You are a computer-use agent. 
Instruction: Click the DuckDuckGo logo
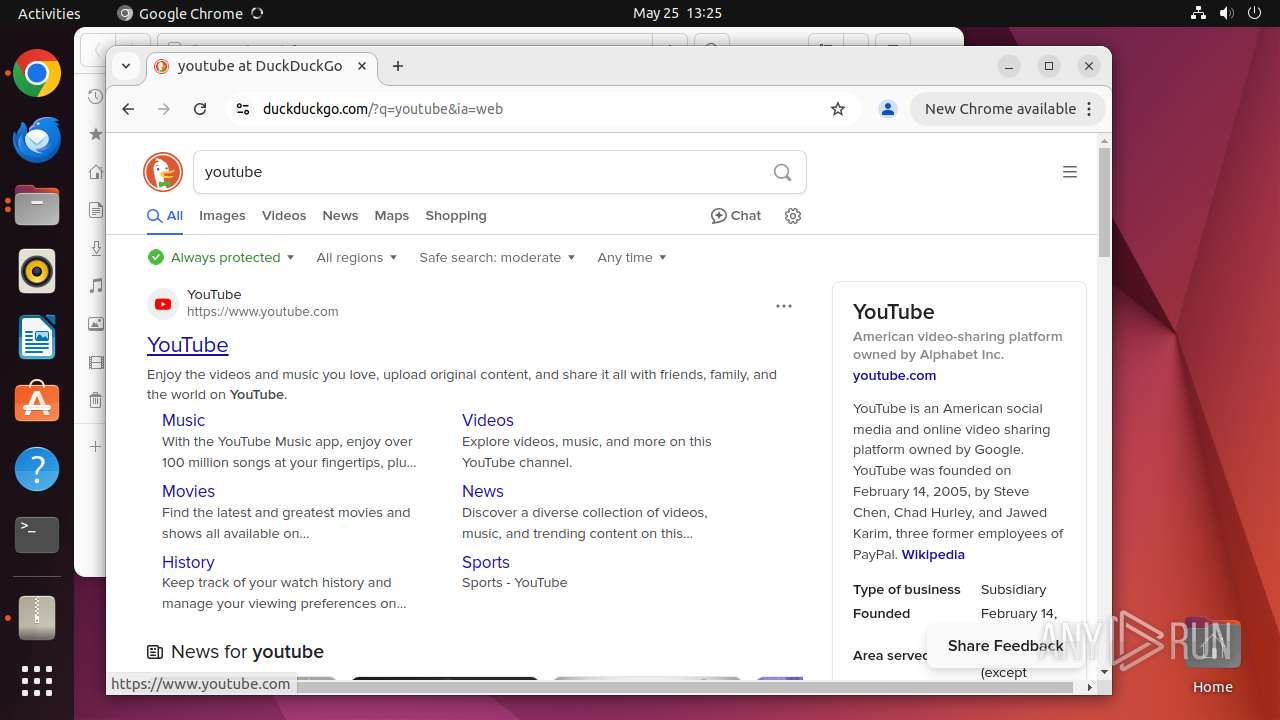163,172
